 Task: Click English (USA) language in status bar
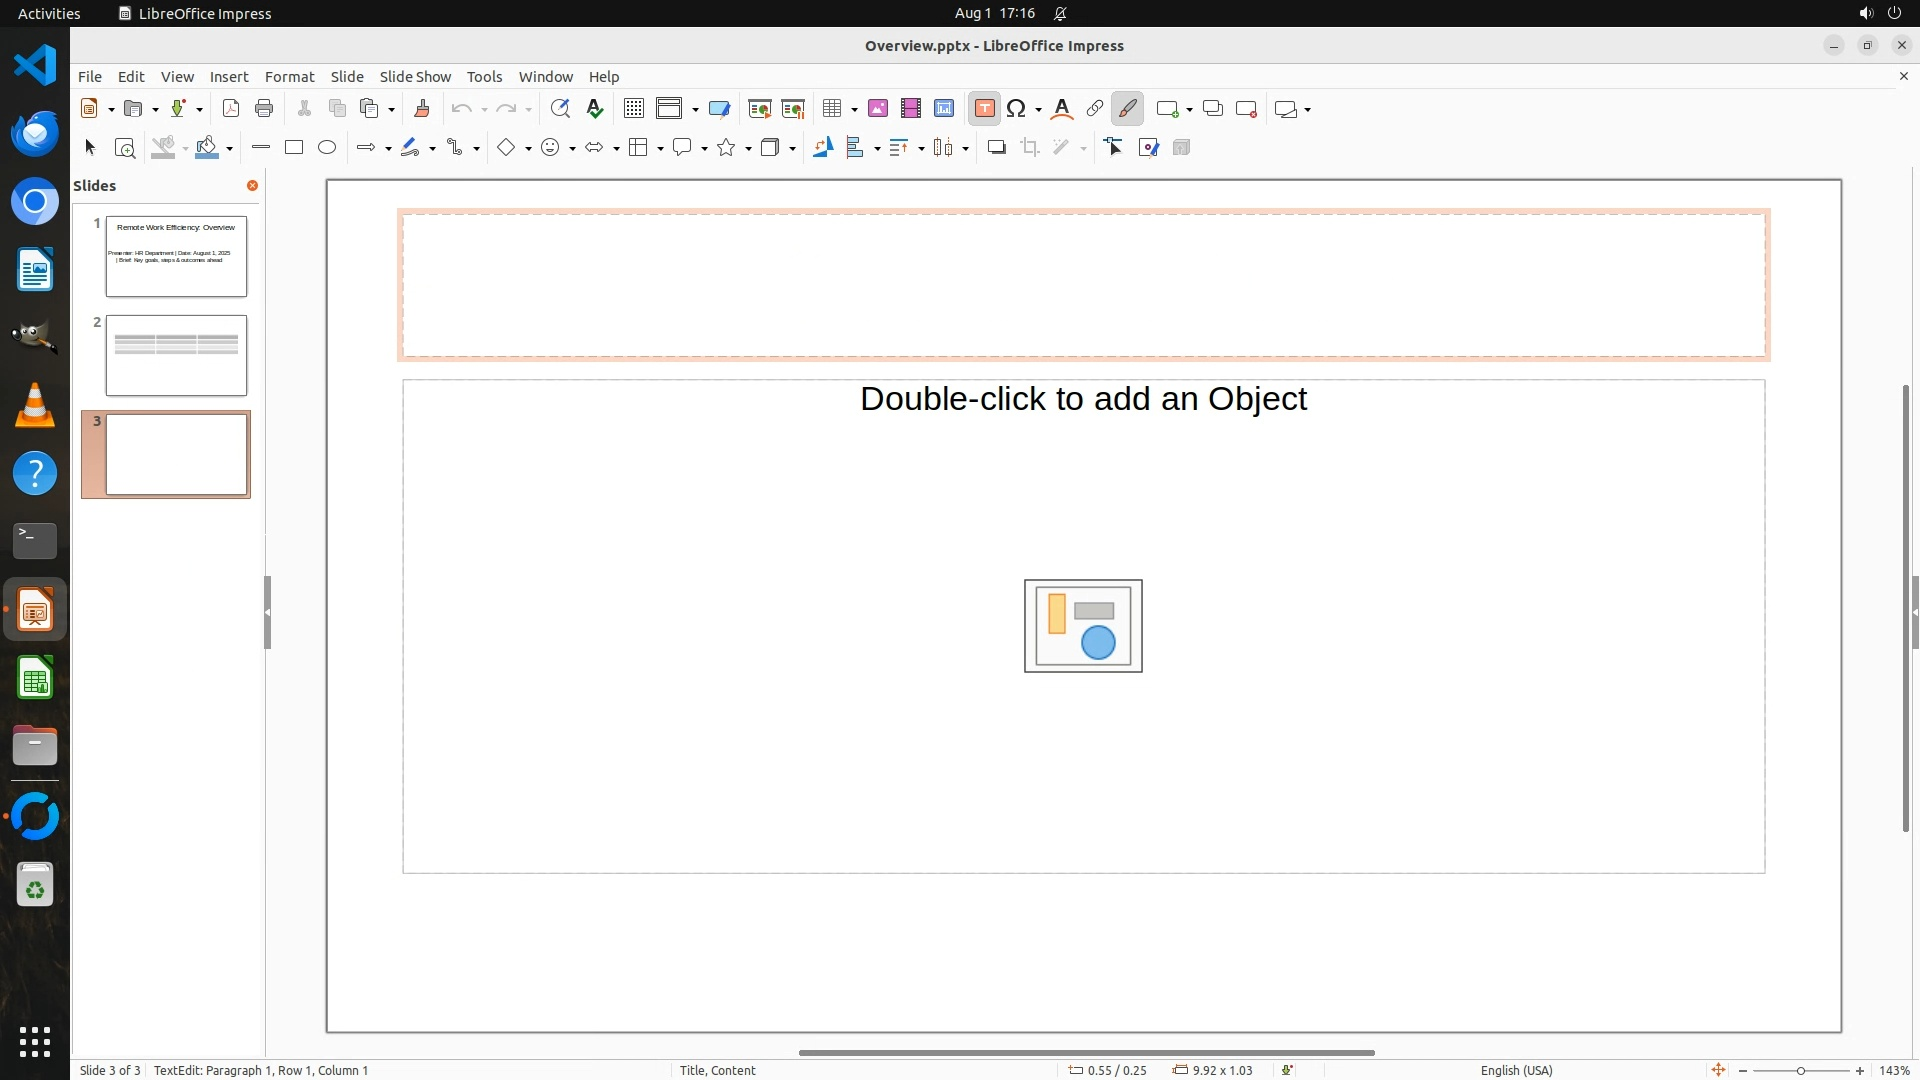pos(1516,1070)
